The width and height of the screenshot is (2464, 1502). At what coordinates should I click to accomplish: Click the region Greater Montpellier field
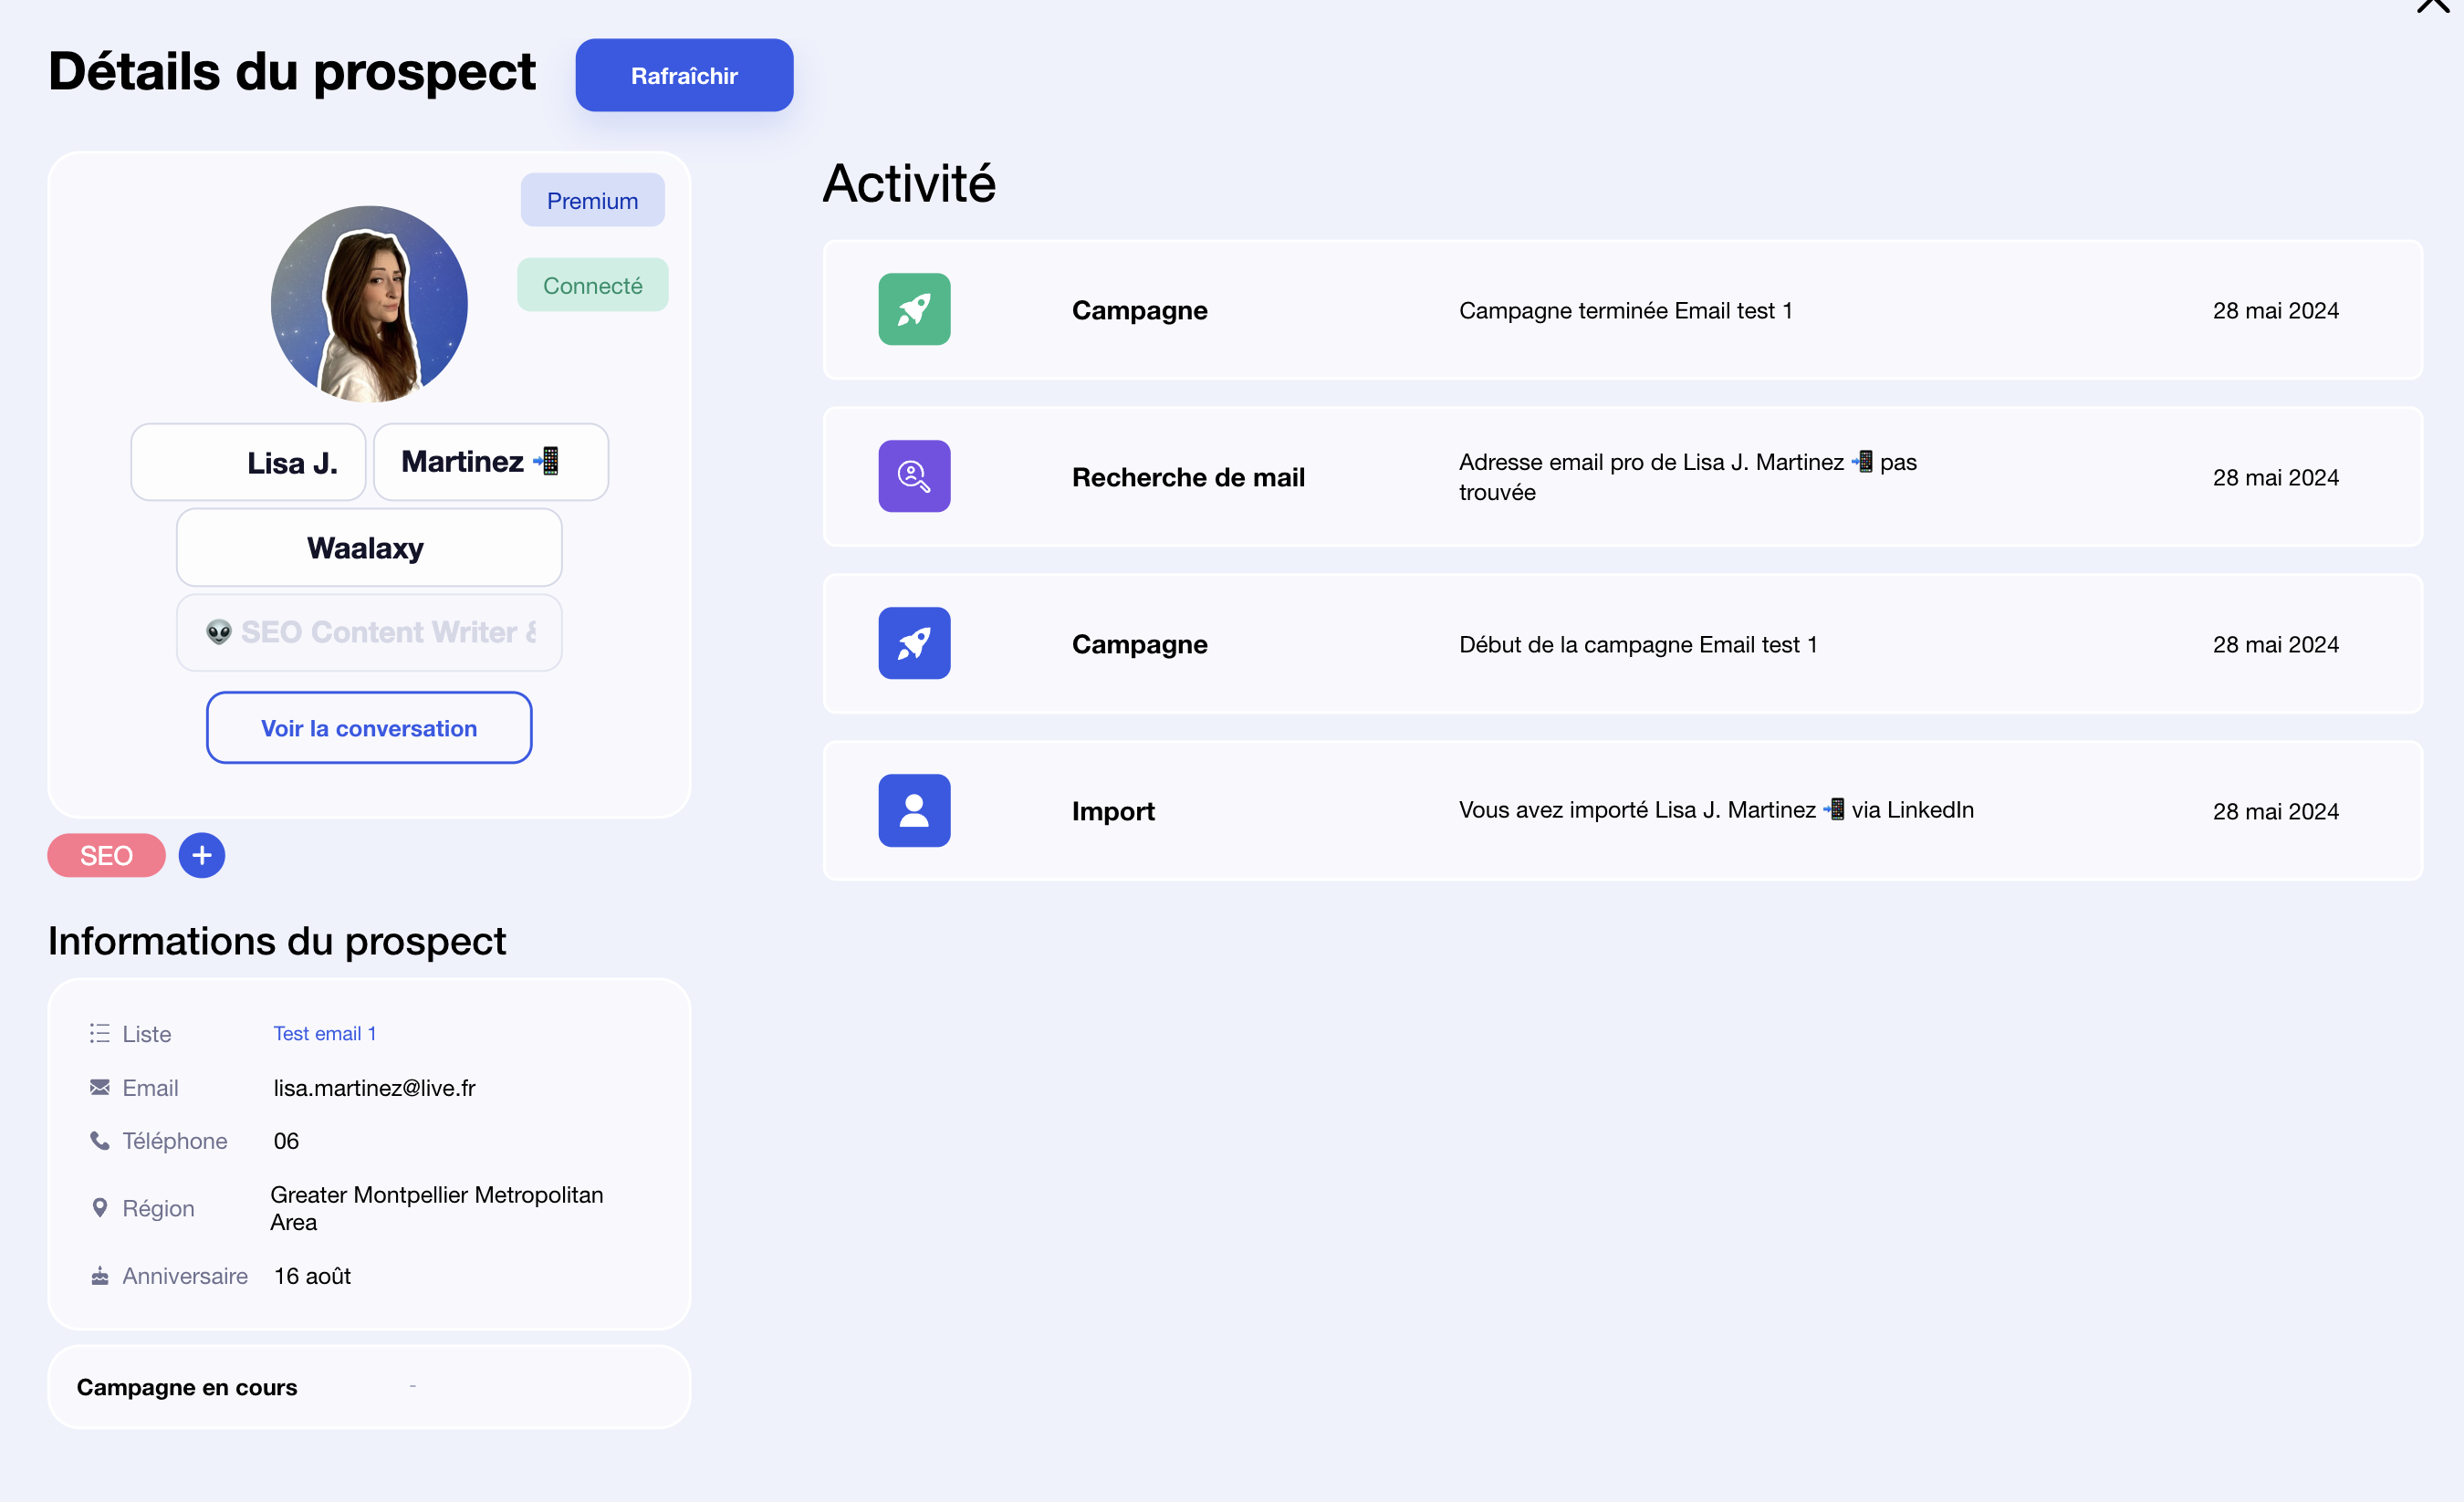436,1208
